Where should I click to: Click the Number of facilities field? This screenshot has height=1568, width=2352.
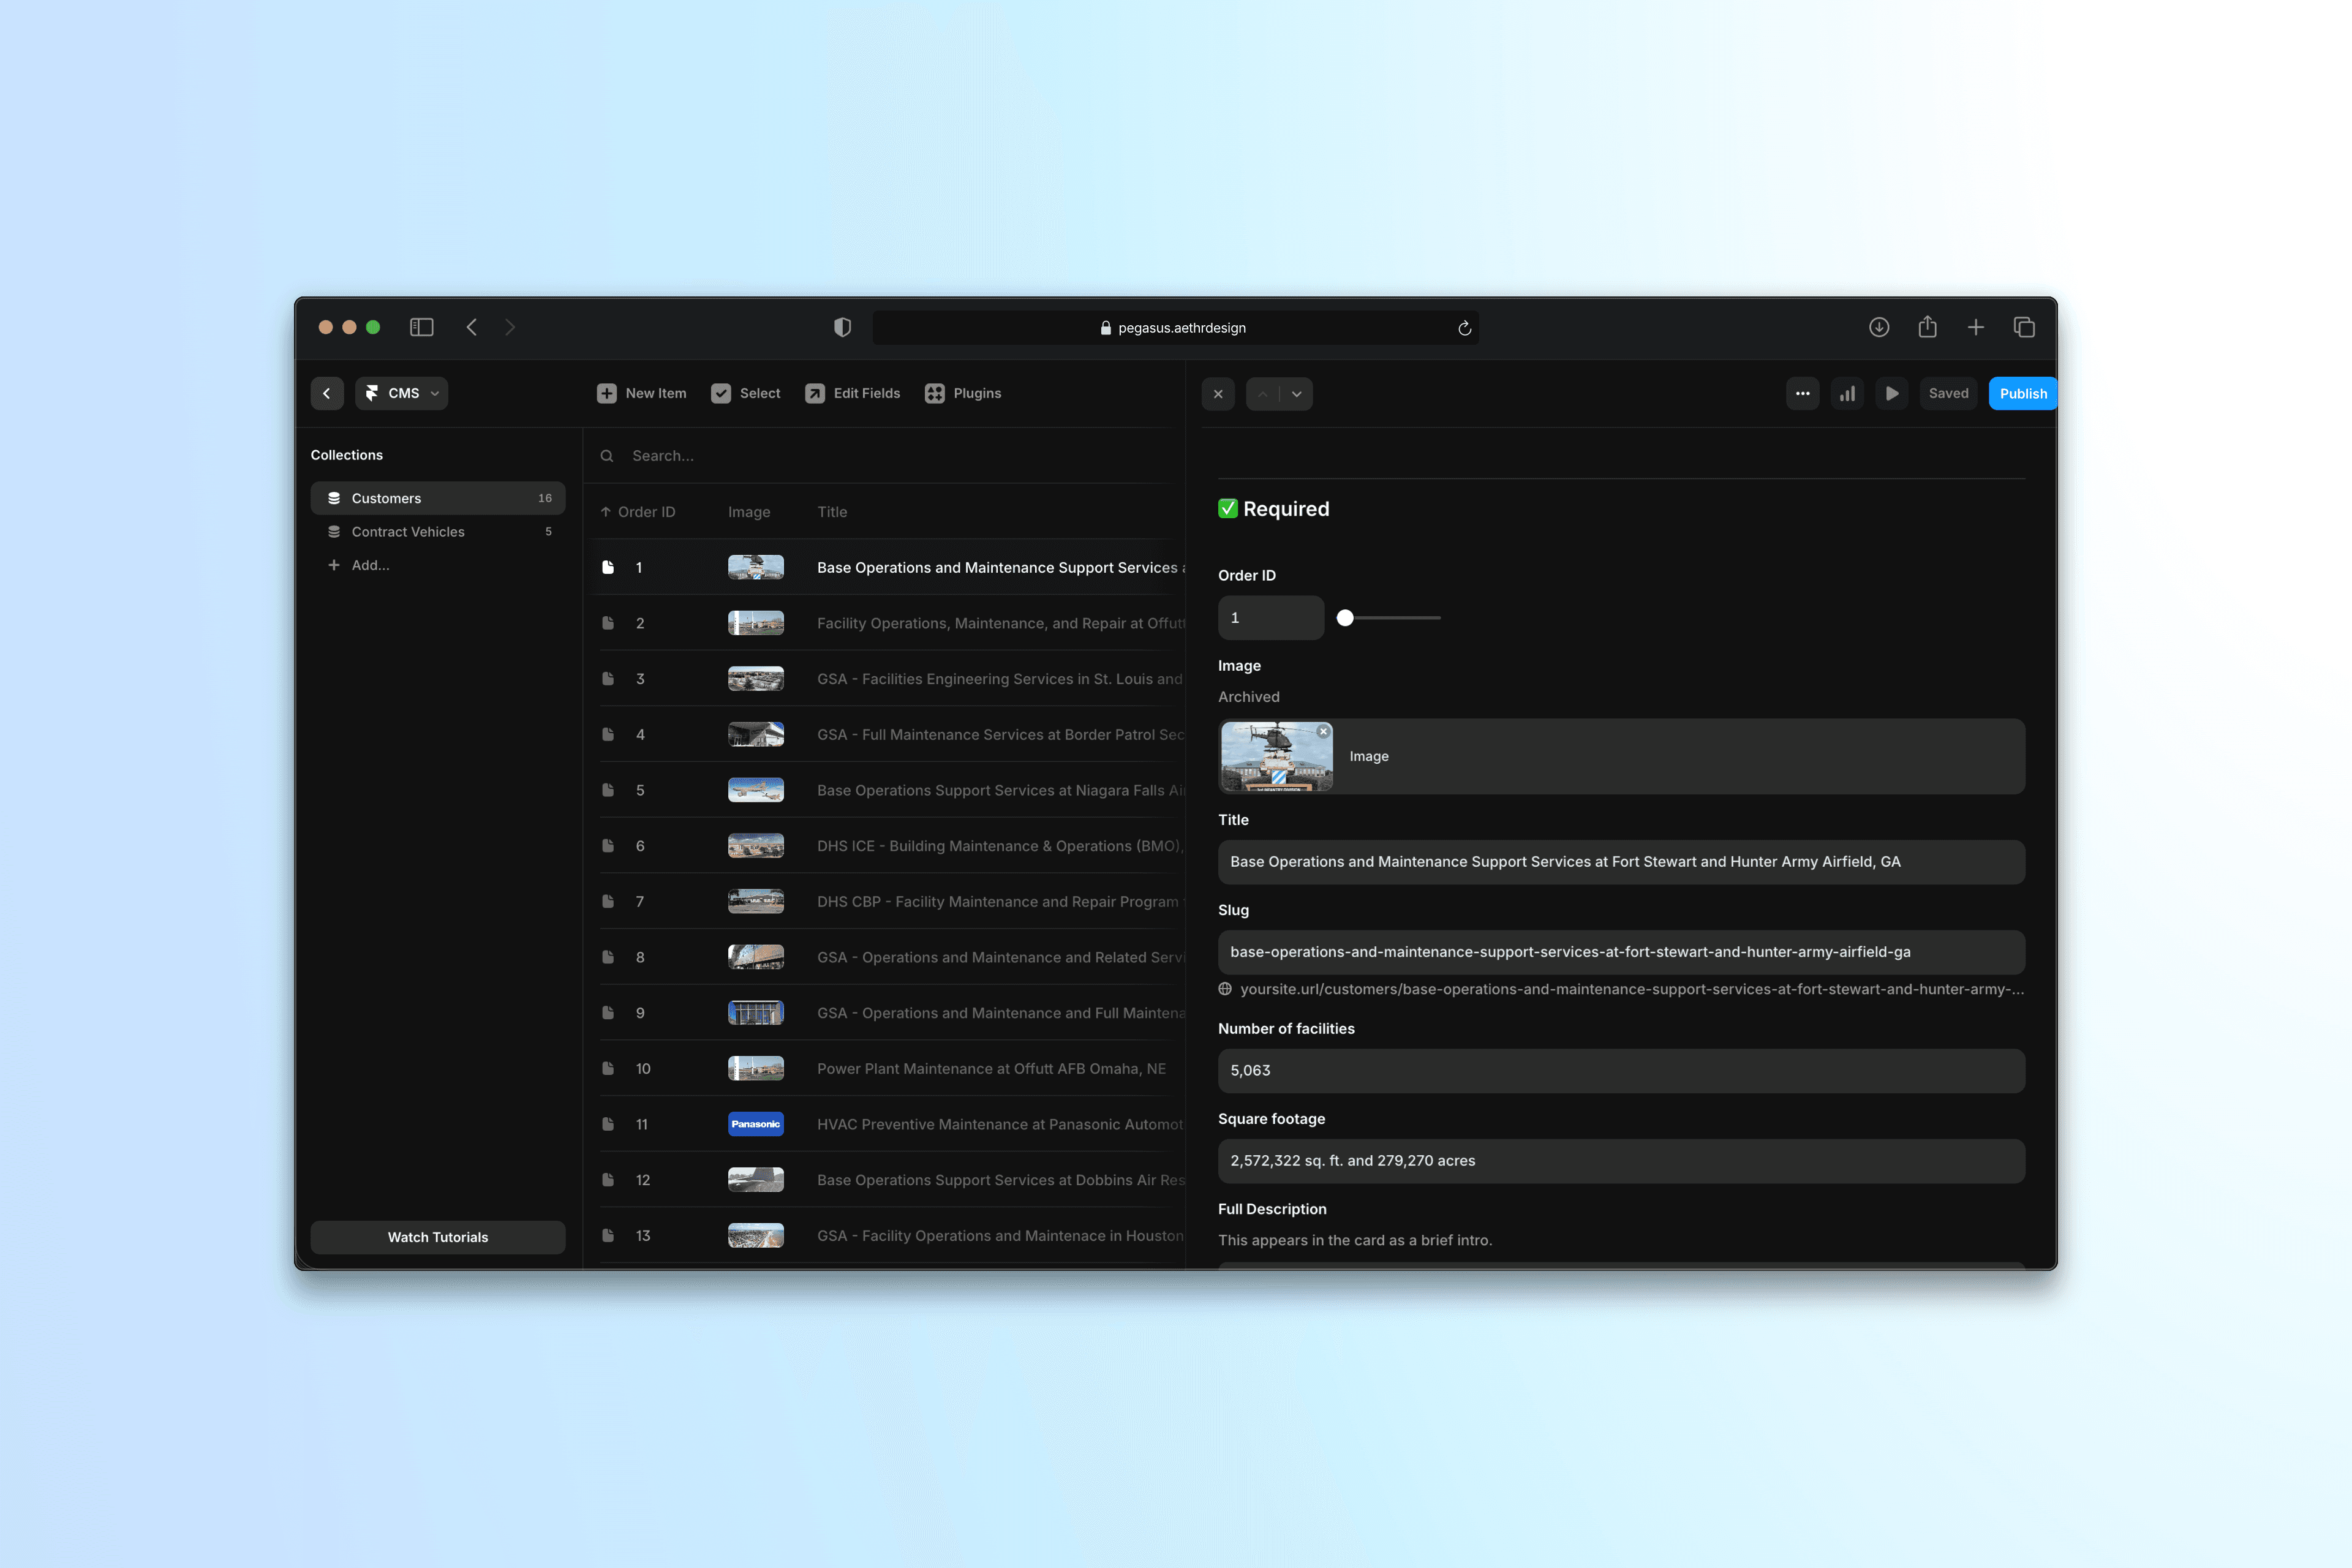point(1620,1070)
